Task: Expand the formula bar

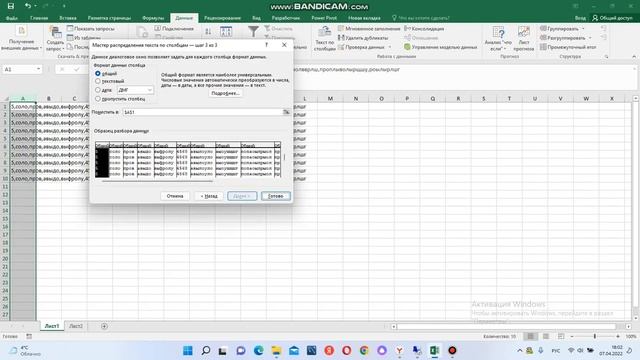Action: pos(634,69)
